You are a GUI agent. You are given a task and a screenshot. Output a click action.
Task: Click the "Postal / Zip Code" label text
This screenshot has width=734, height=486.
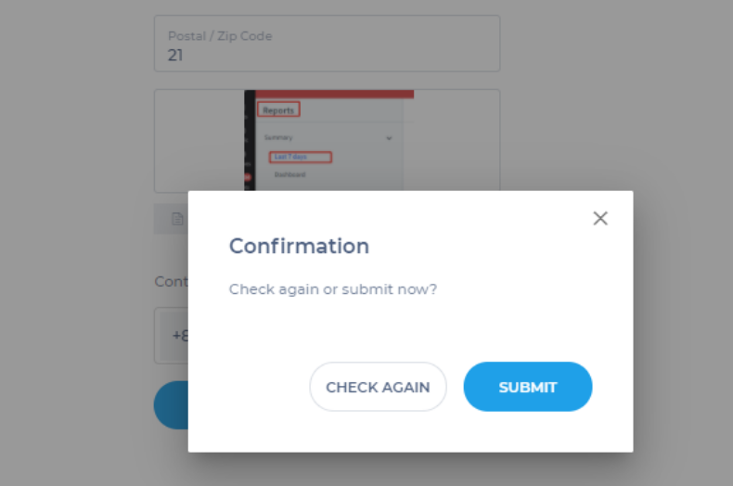point(220,36)
